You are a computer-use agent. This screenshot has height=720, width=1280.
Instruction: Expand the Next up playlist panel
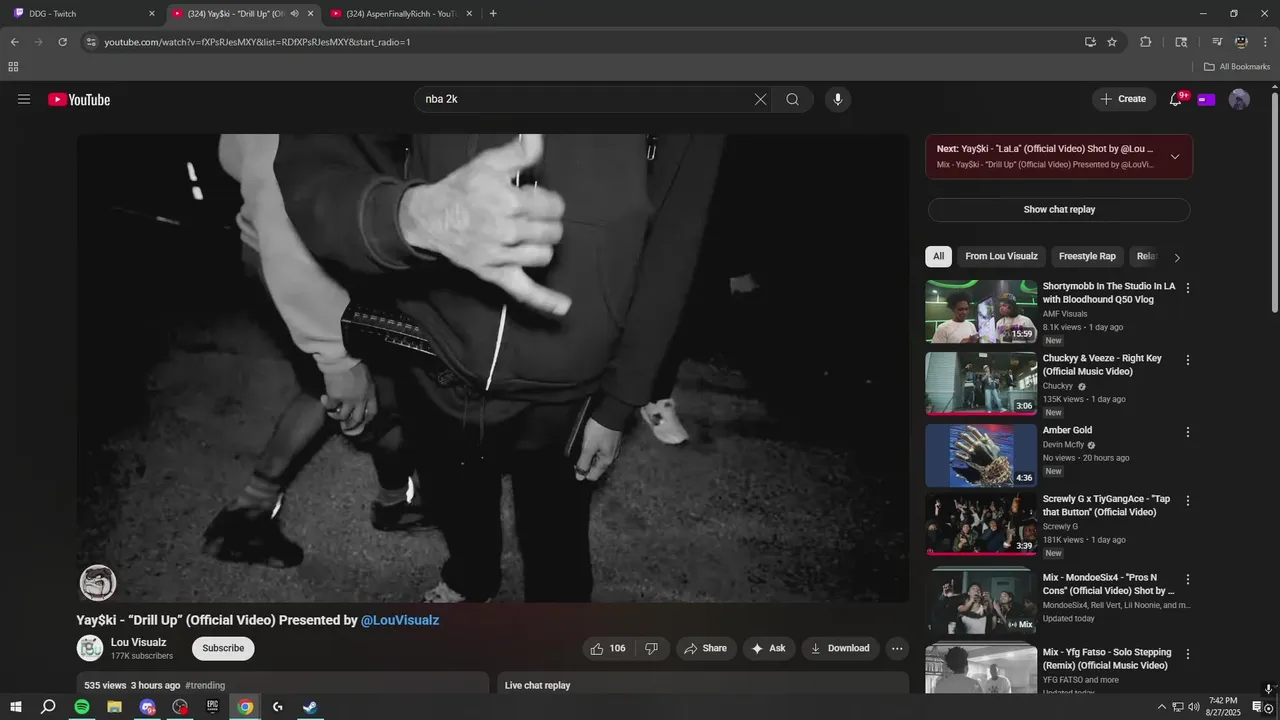1175,156
